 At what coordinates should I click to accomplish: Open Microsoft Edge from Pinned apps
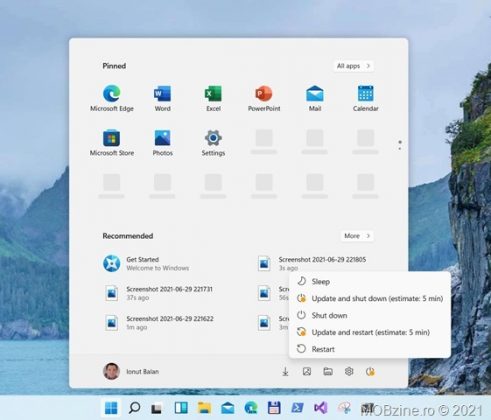pyautogui.click(x=112, y=98)
